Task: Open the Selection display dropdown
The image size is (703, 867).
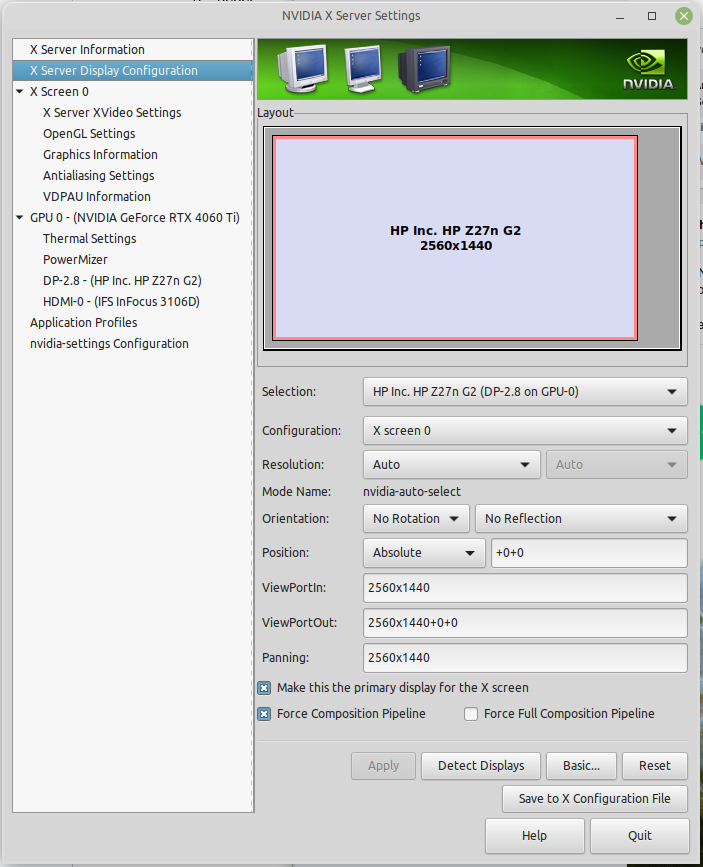Action: 525,392
